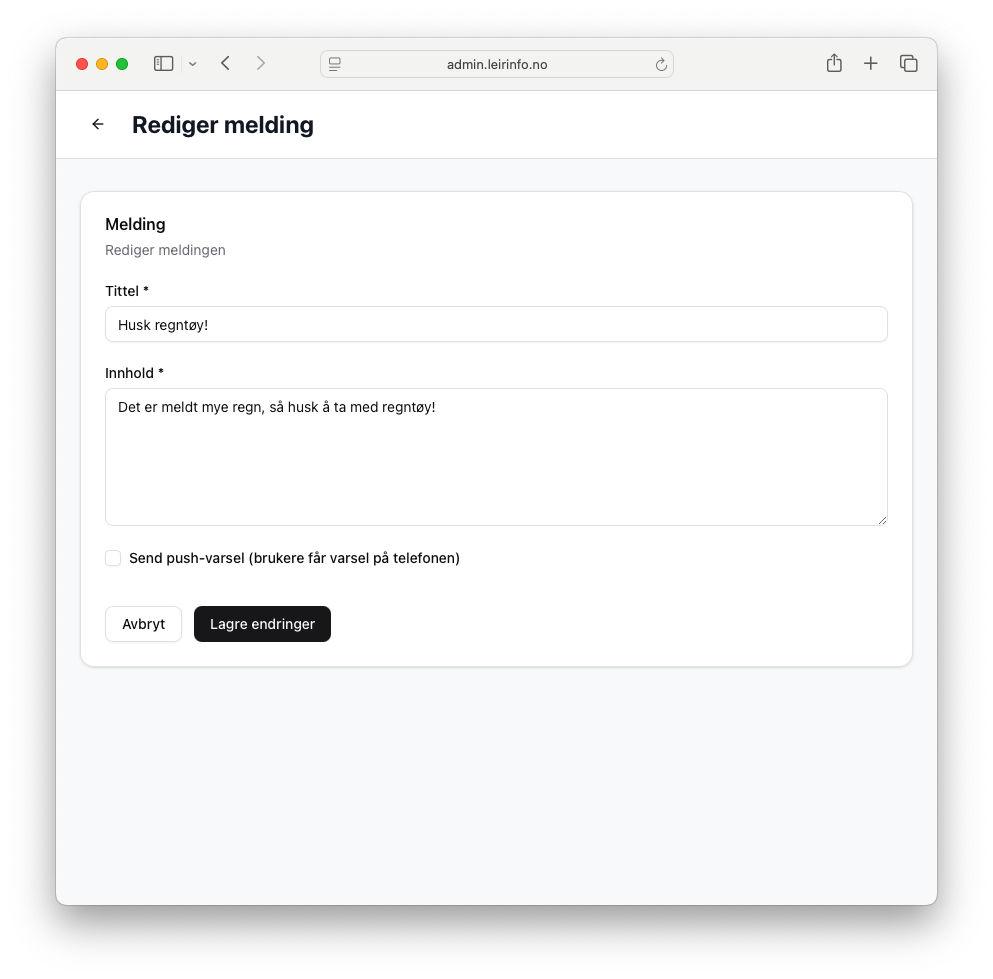Image resolution: width=993 pixels, height=979 pixels.
Task: Show the tab overview icon
Action: [908, 64]
